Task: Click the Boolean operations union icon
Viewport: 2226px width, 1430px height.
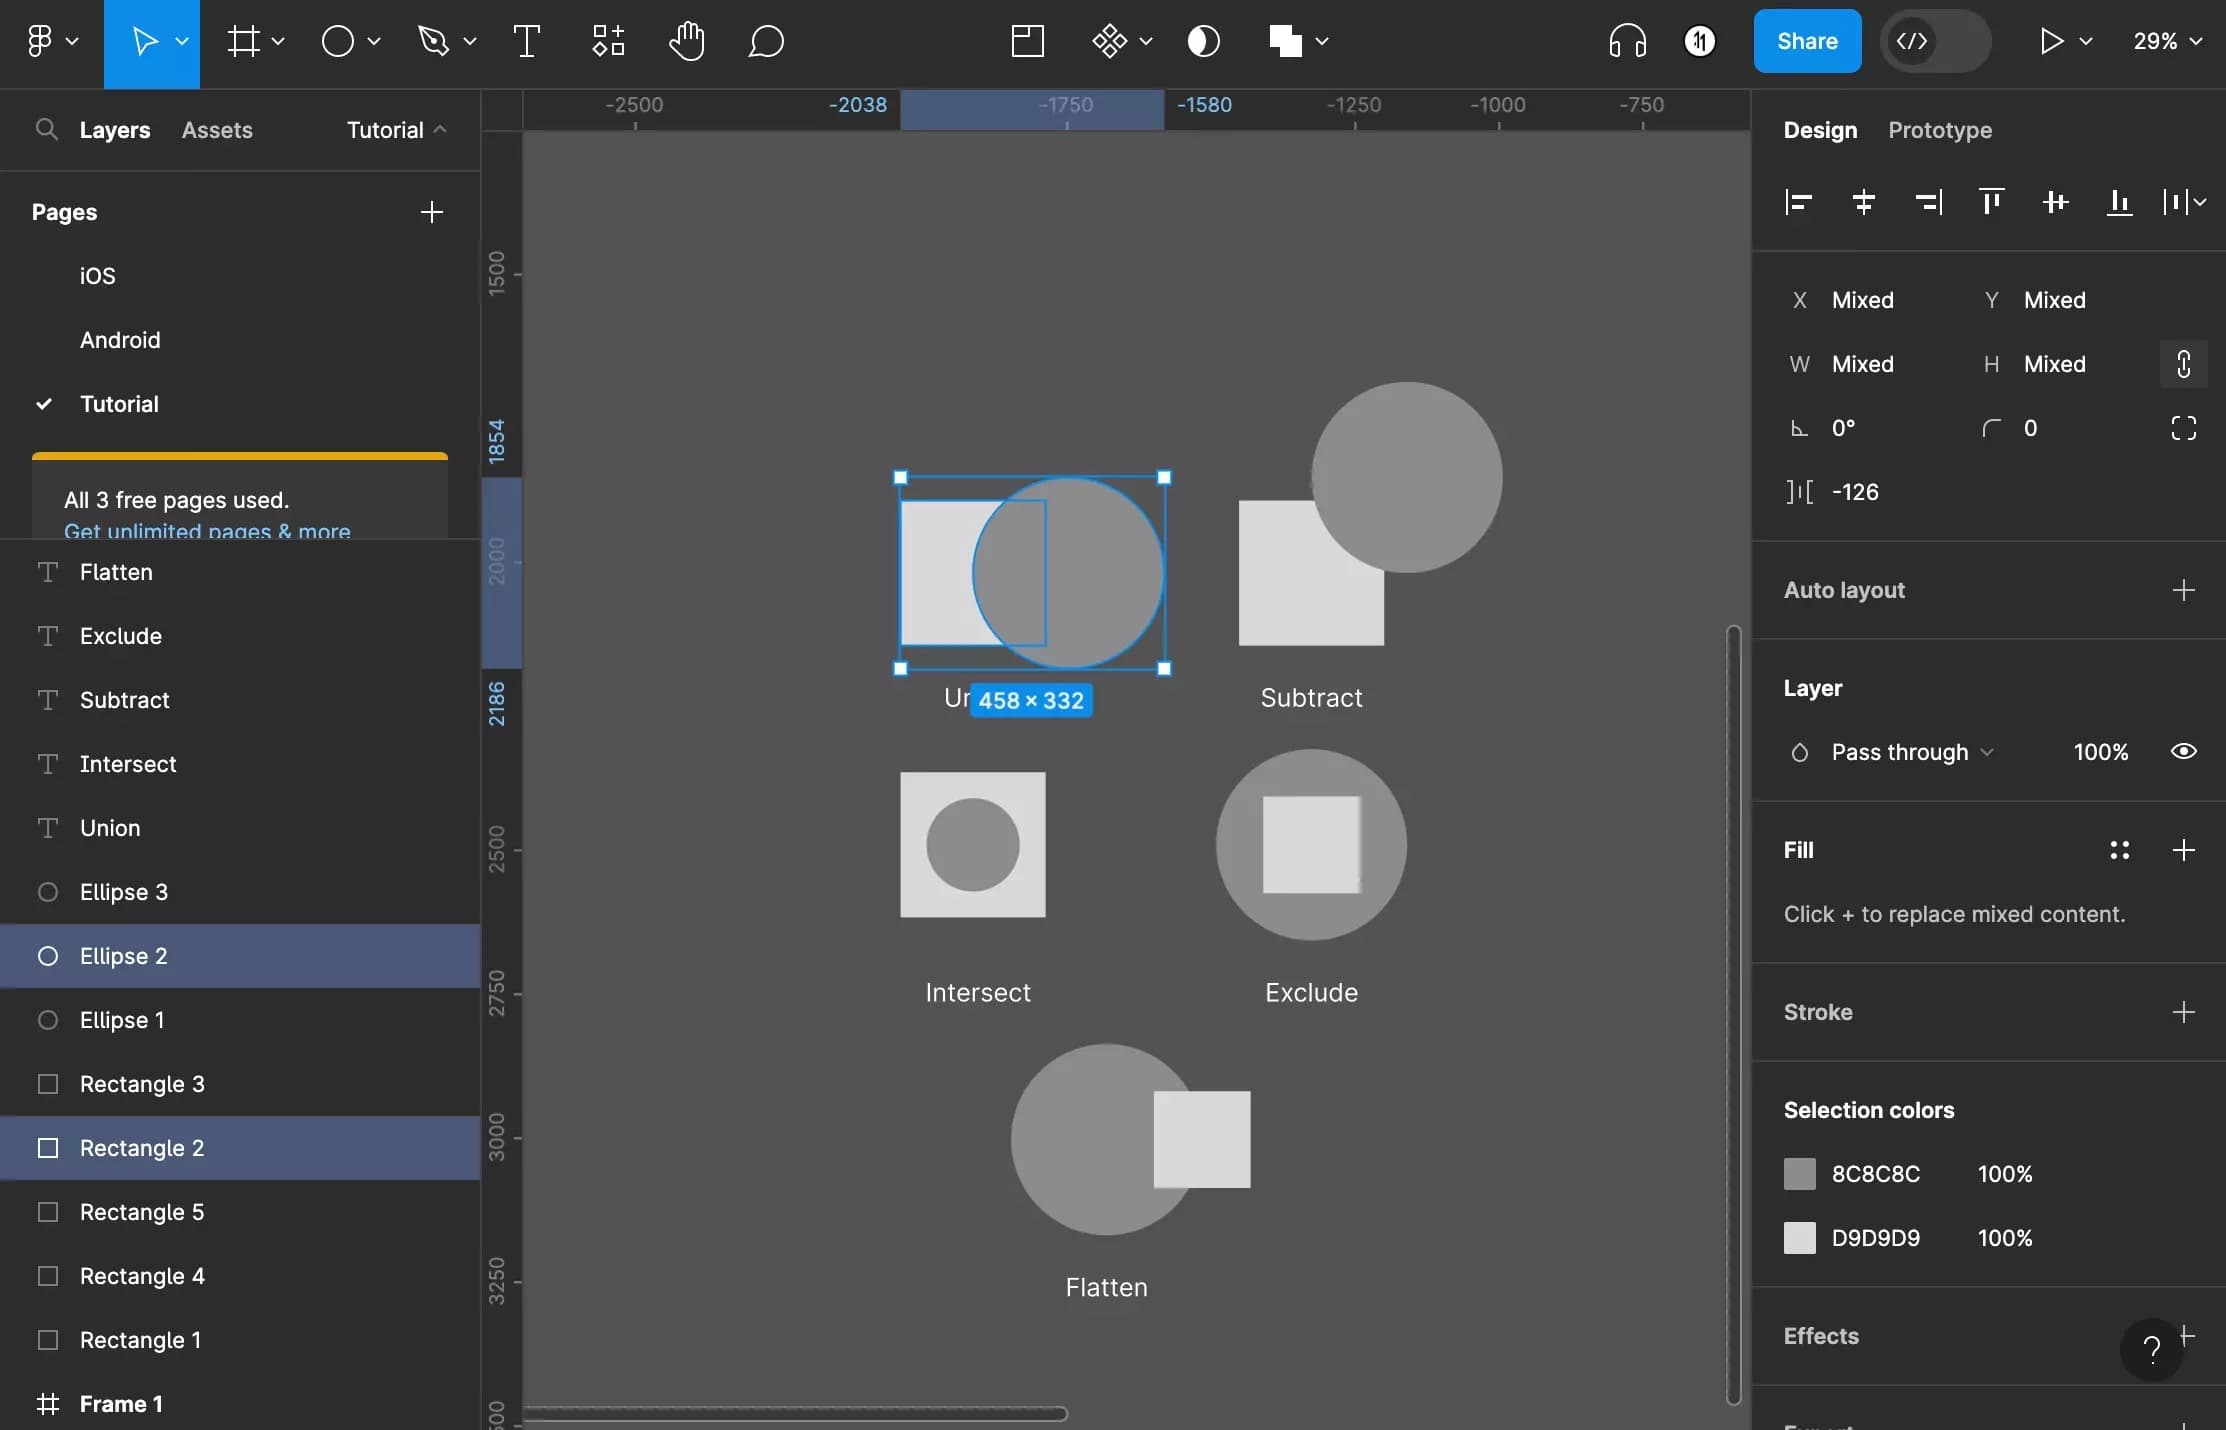Action: [1285, 42]
